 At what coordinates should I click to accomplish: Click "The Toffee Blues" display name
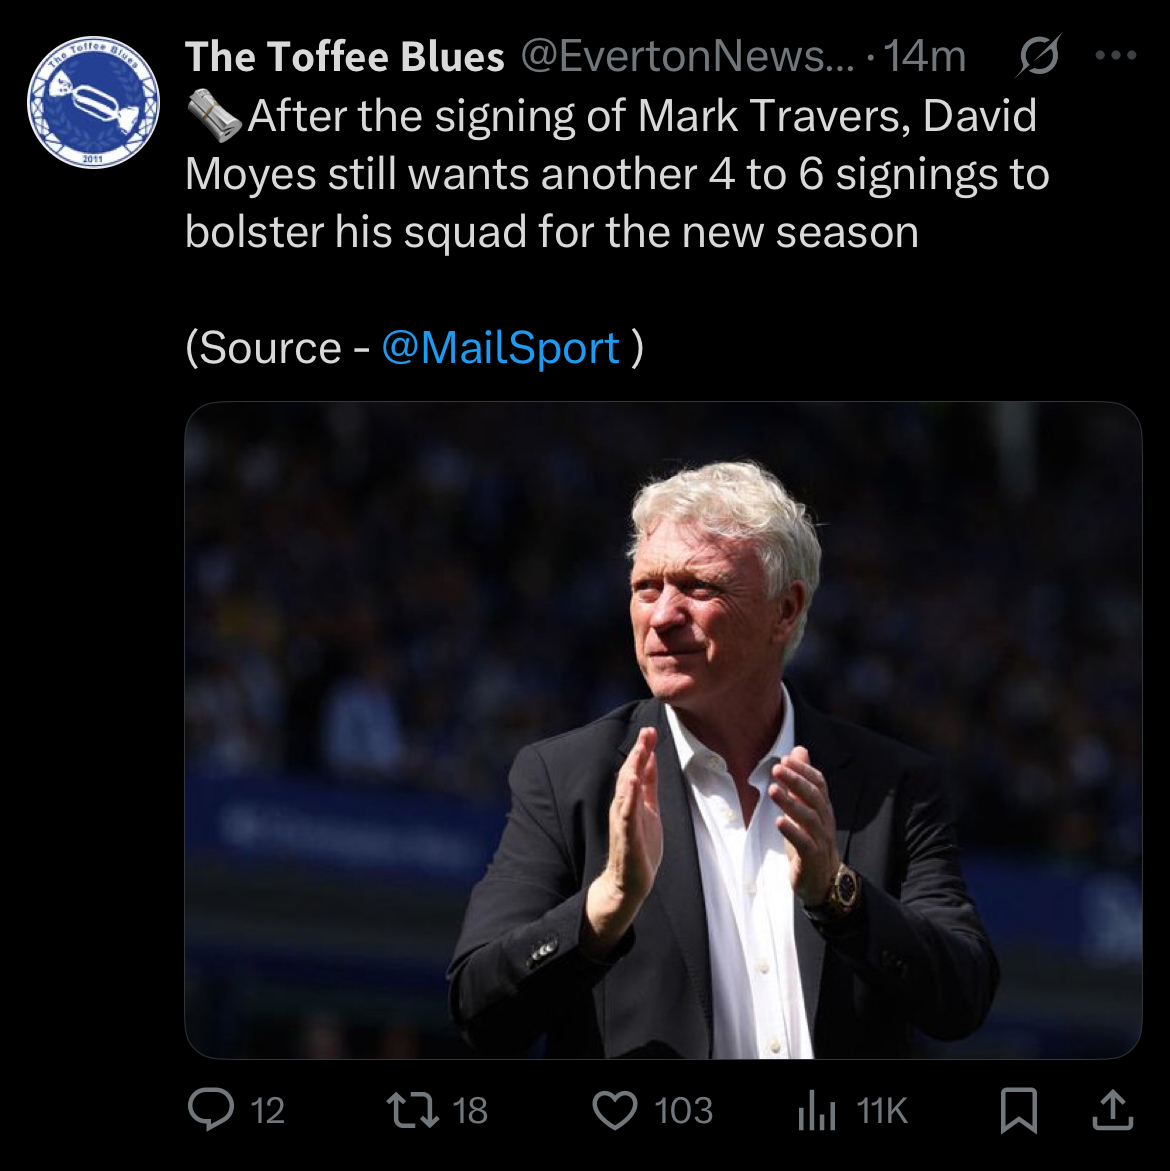point(345,58)
